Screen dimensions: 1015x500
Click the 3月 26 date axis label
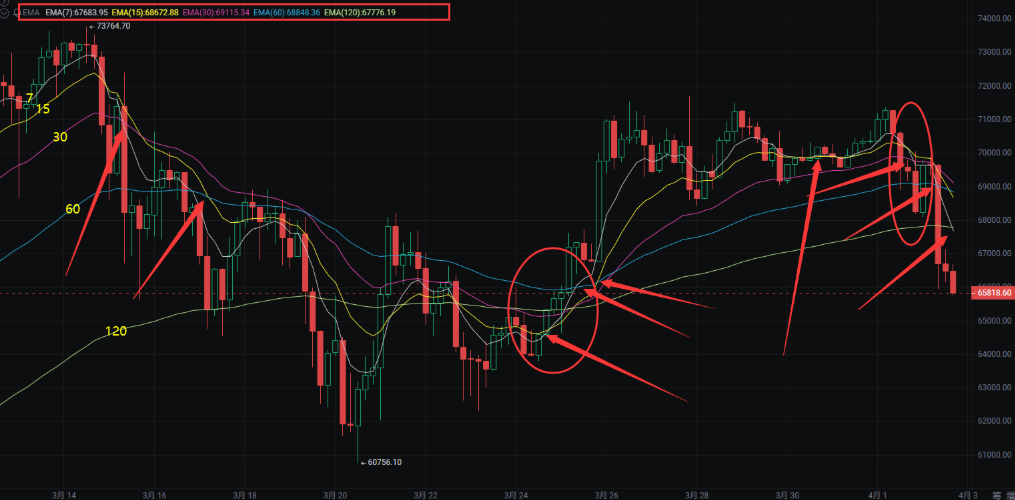click(x=608, y=495)
